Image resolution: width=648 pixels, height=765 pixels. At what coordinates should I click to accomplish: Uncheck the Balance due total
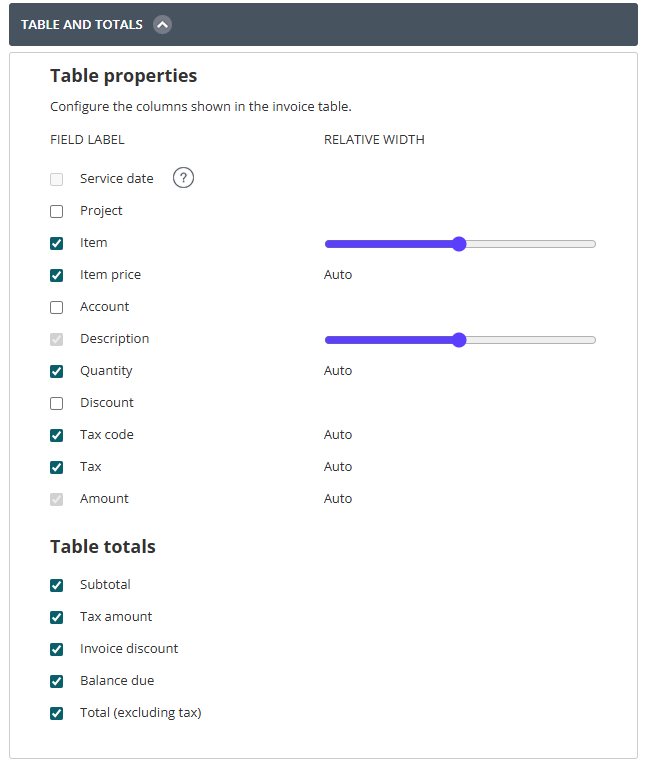57,681
